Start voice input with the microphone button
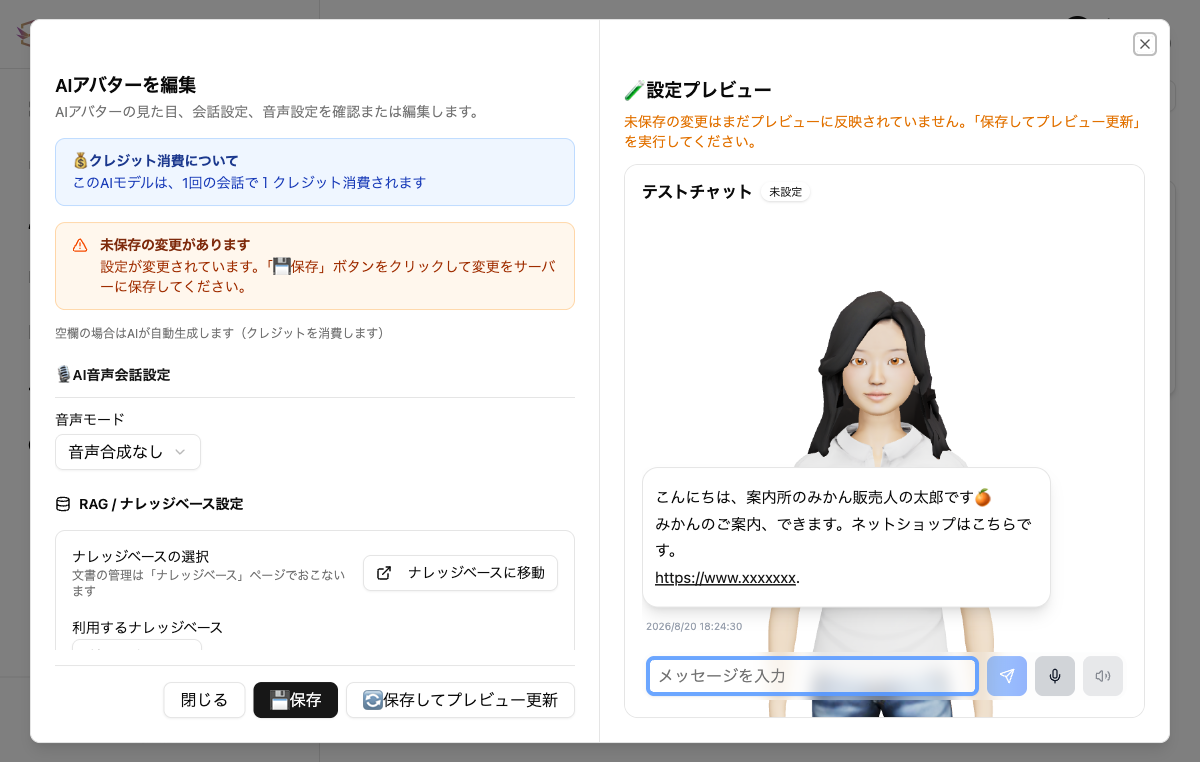Screen dimensions: 1200x762 pyautogui.click(x=1055, y=676)
